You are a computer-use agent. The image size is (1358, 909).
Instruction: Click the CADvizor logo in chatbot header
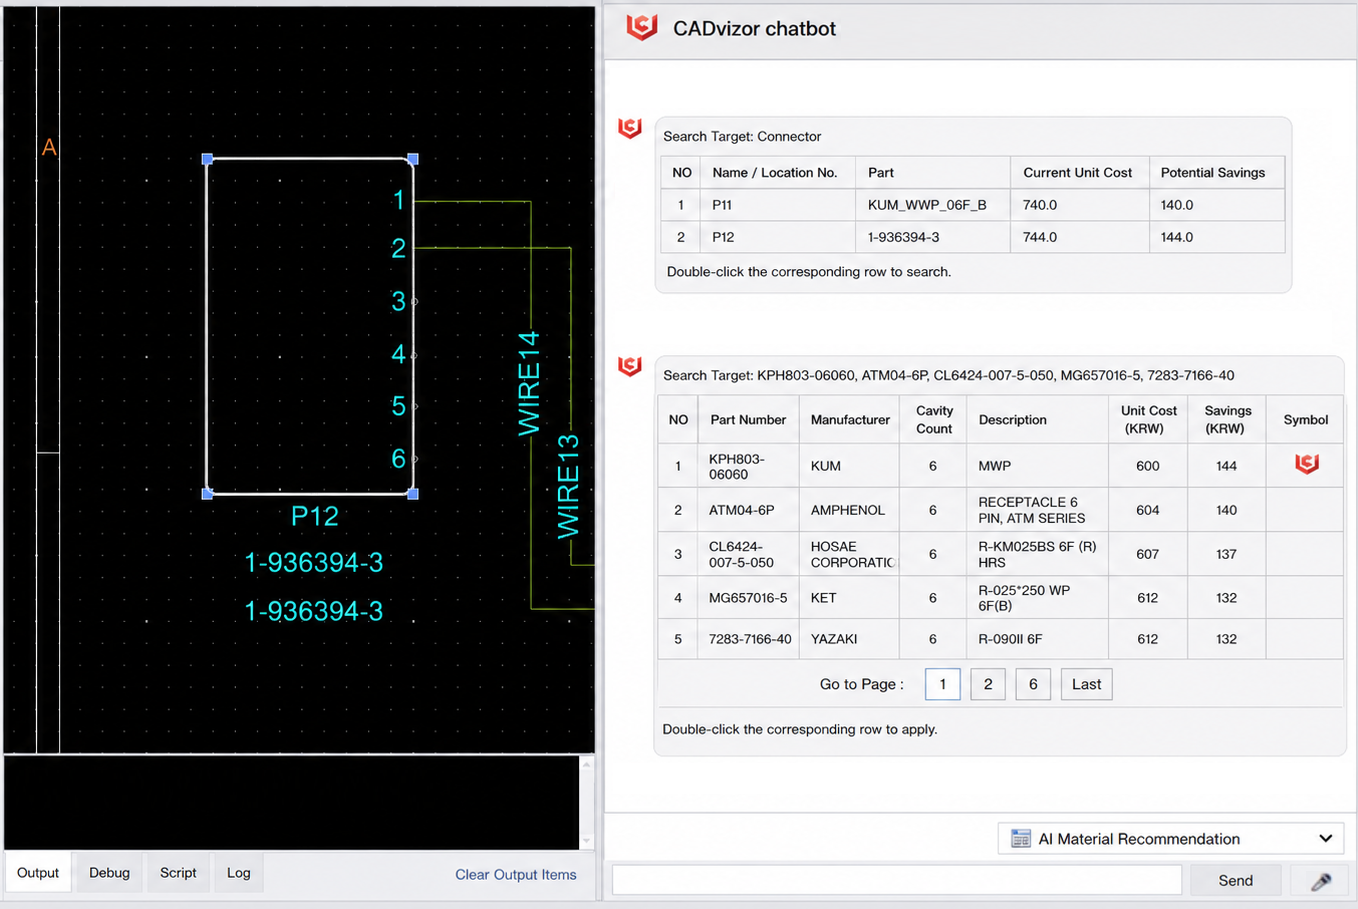coord(641,27)
